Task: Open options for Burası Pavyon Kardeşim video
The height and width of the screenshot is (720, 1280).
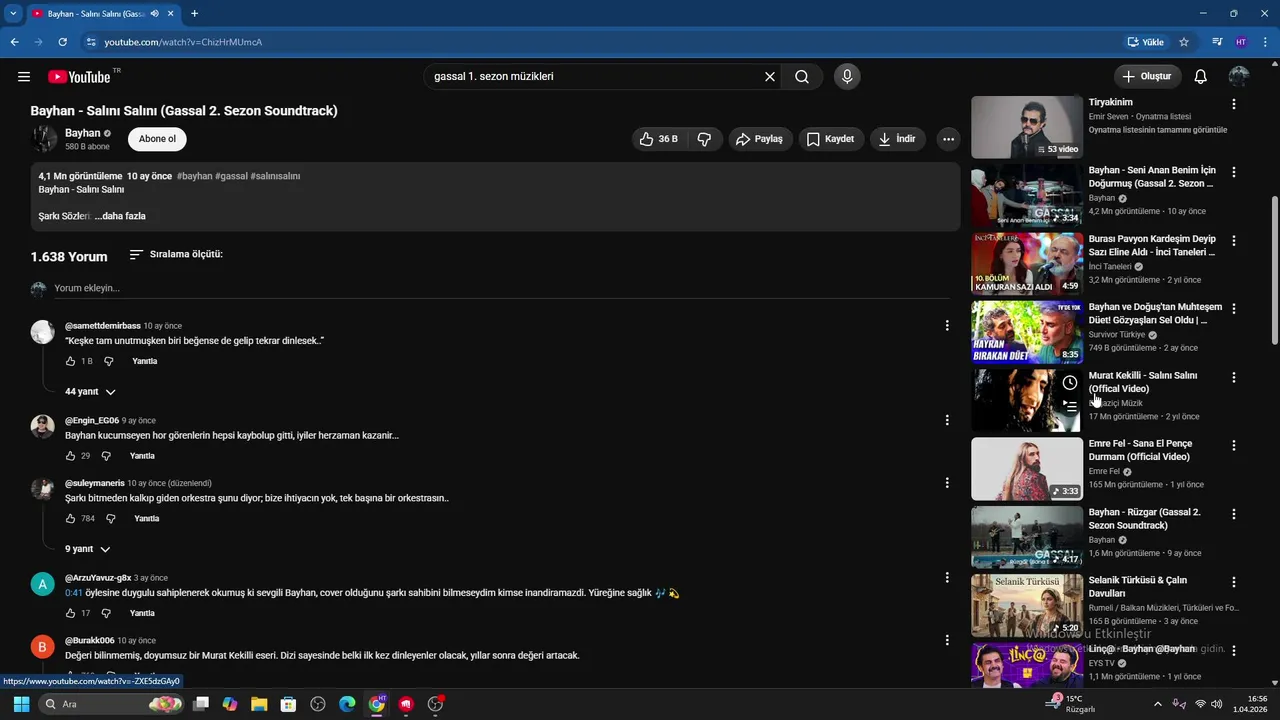Action: [x=1233, y=241]
